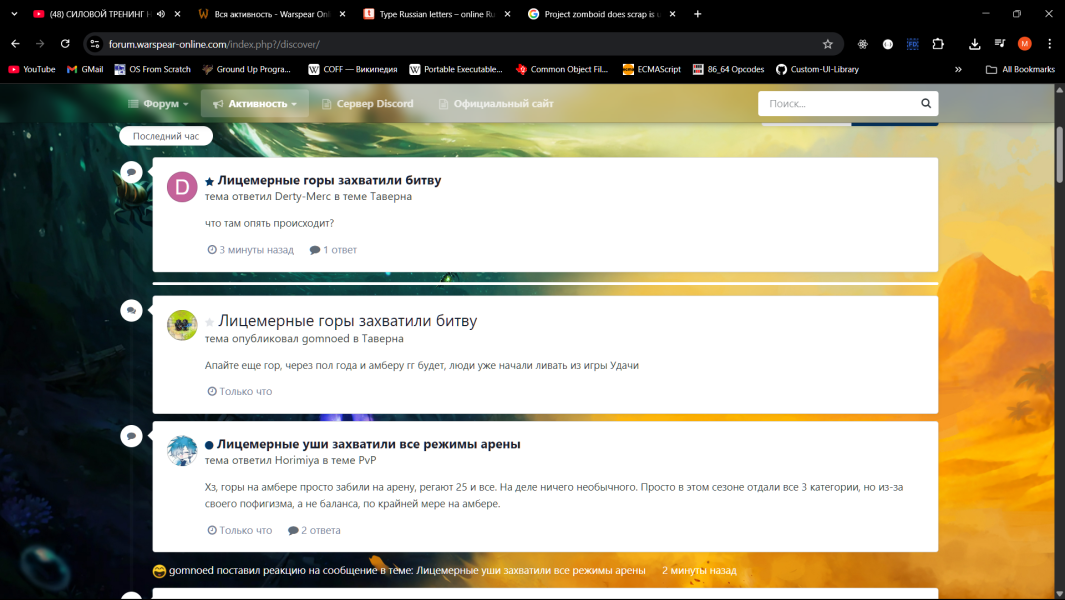The image size is (1065, 600).
Task: Click Derty-Merc's avatar with letter D
Action: click(x=182, y=188)
